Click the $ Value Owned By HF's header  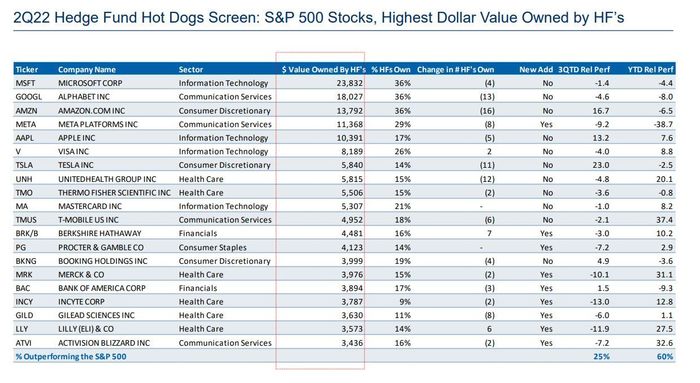click(324, 70)
